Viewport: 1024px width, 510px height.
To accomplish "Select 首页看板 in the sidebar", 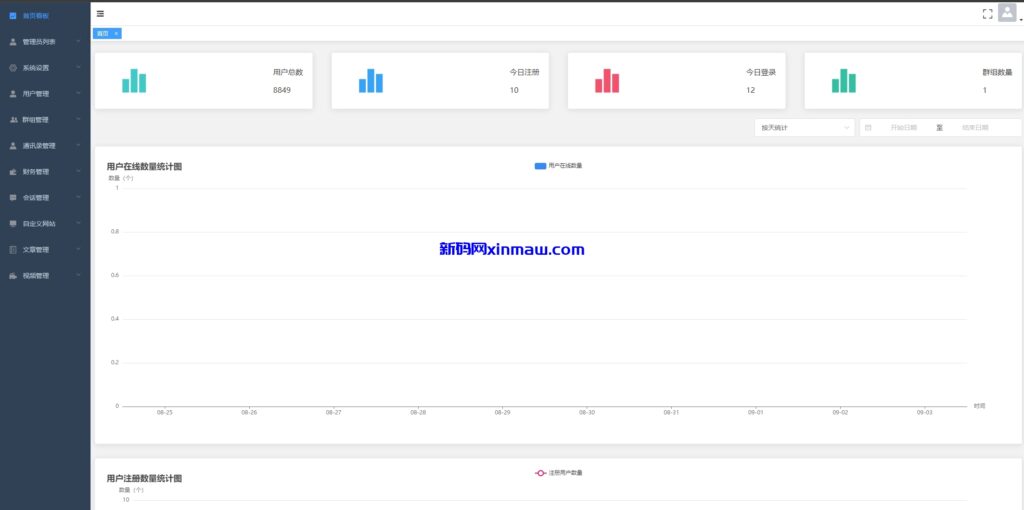I will pyautogui.click(x=44, y=16).
